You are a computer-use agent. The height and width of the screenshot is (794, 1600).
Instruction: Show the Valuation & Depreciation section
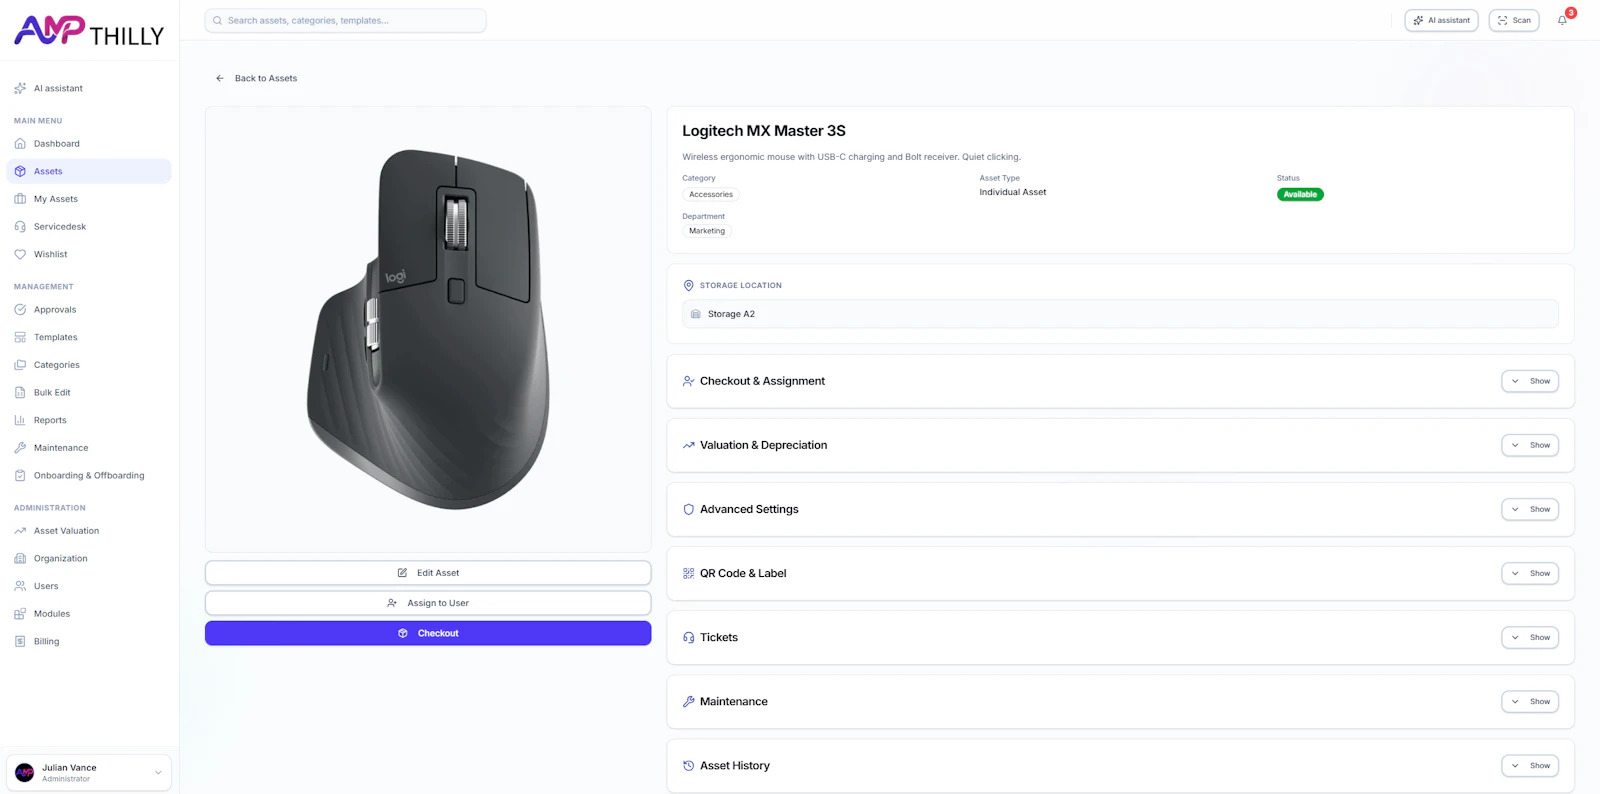point(1530,445)
